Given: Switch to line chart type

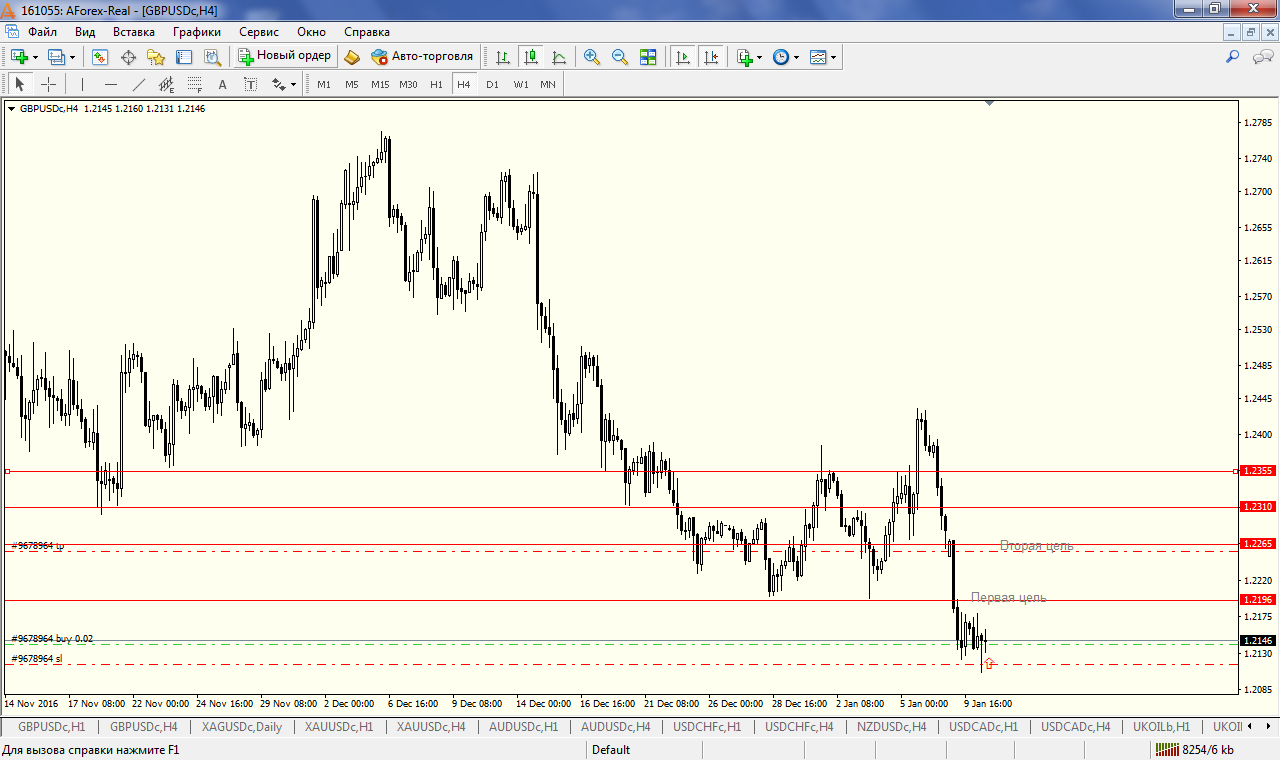Looking at the screenshot, I should [x=559, y=57].
